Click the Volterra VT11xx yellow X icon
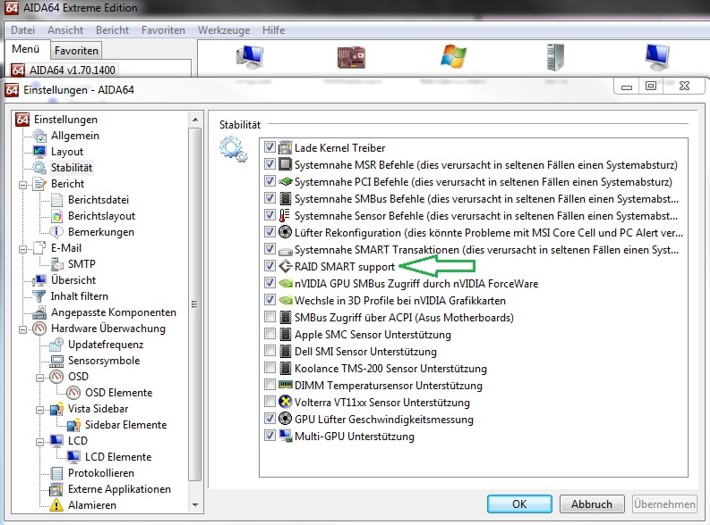The height and width of the screenshot is (525, 710). coord(285,402)
